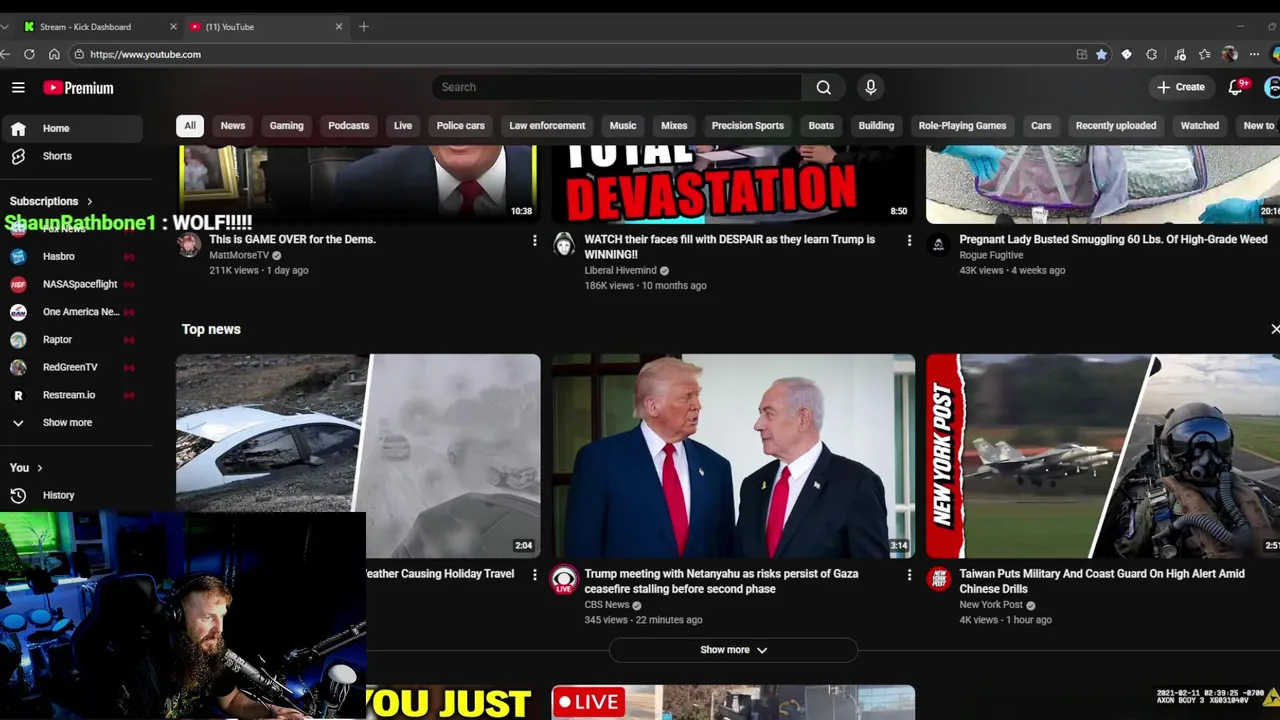The height and width of the screenshot is (720, 1280).
Task: Close the YouTube browser tab
Action: click(x=338, y=27)
